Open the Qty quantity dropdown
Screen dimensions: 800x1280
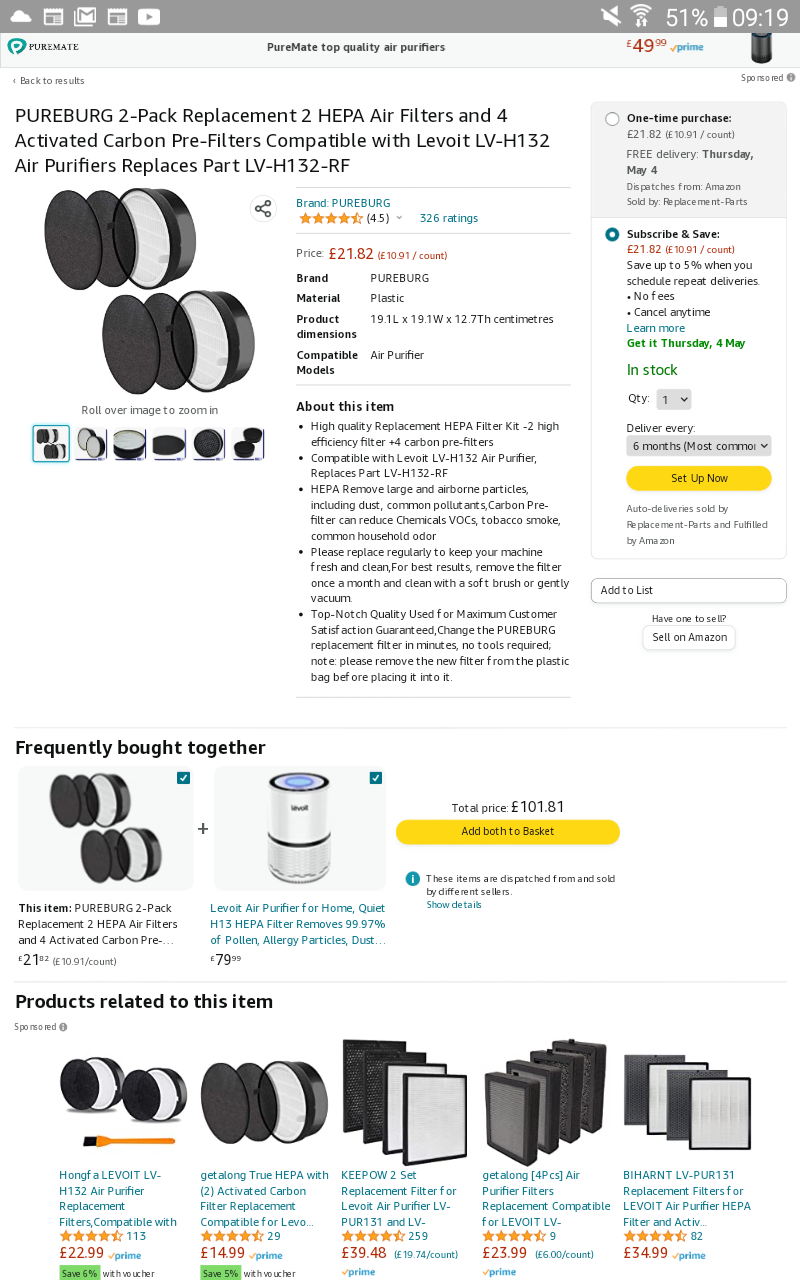[x=674, y=399]
